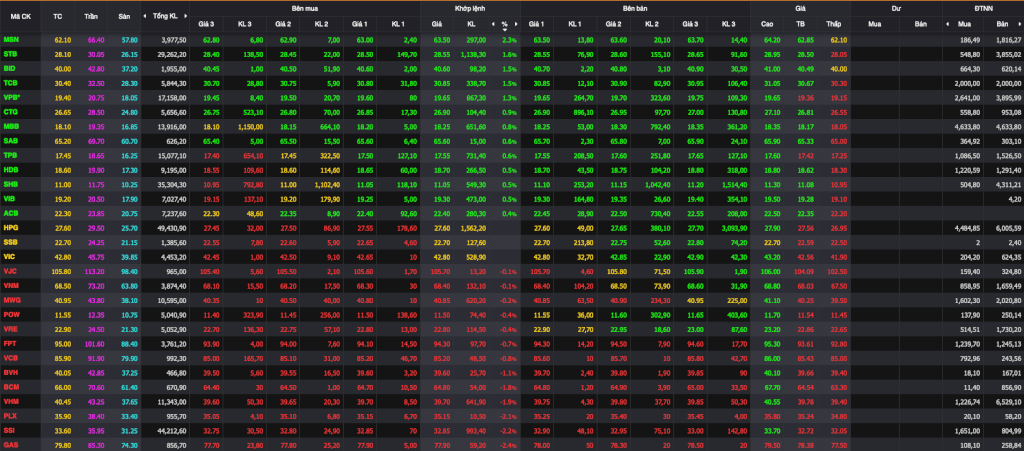This screenshot has width=1024, height=451.
Task: Click the Thấp low price header
Action: pyautogui.click(x=833, y=24)
